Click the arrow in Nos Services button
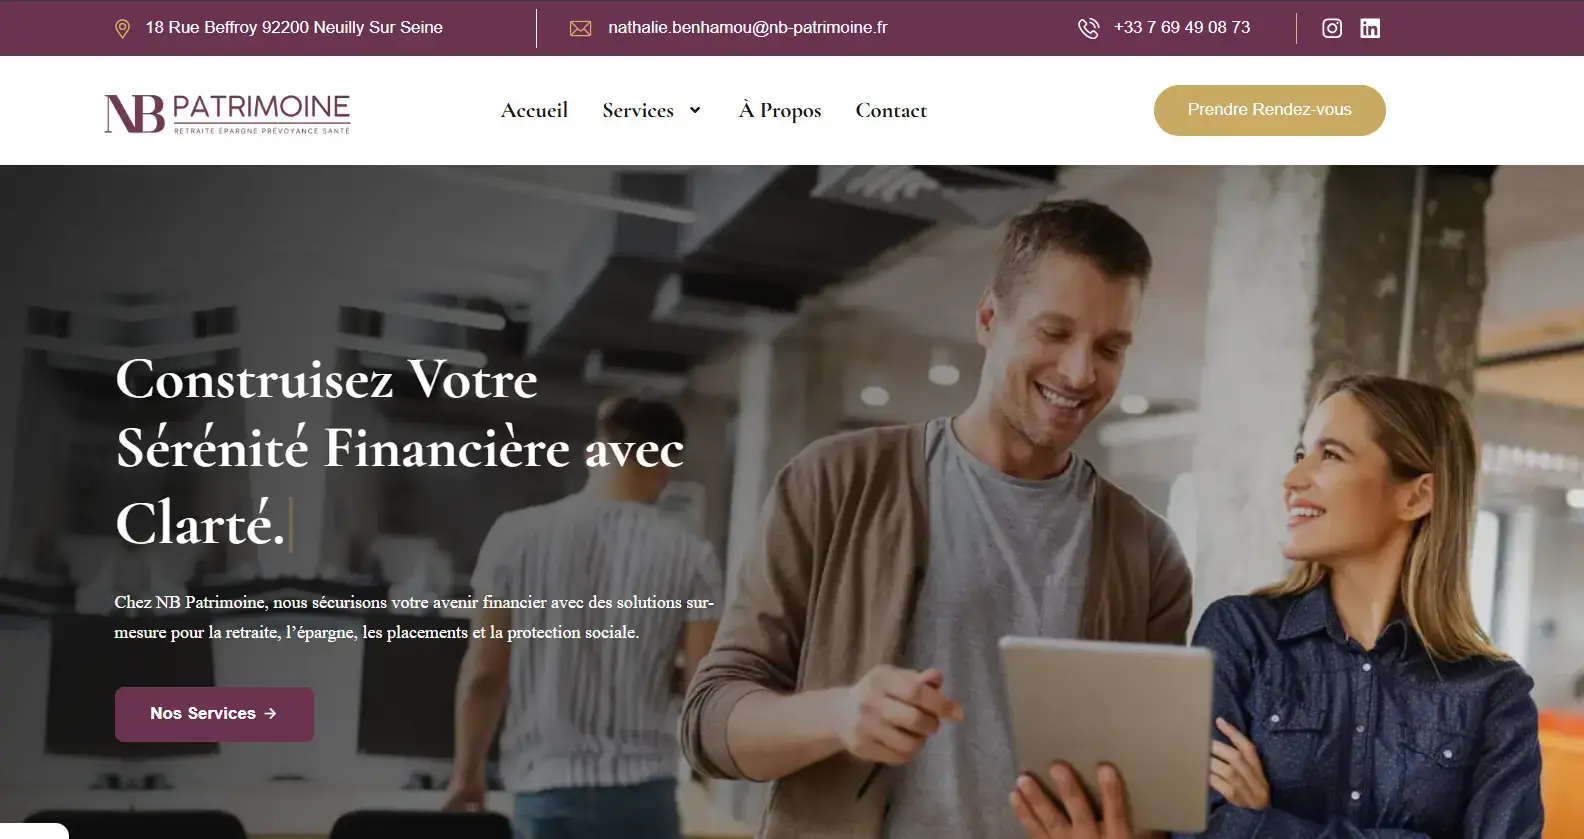Screen dimensions: 1584x839 [270, 713]
